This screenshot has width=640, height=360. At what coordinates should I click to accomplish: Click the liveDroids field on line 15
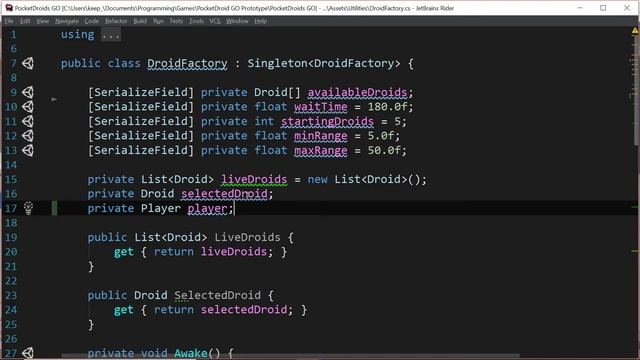coord(254,180)
